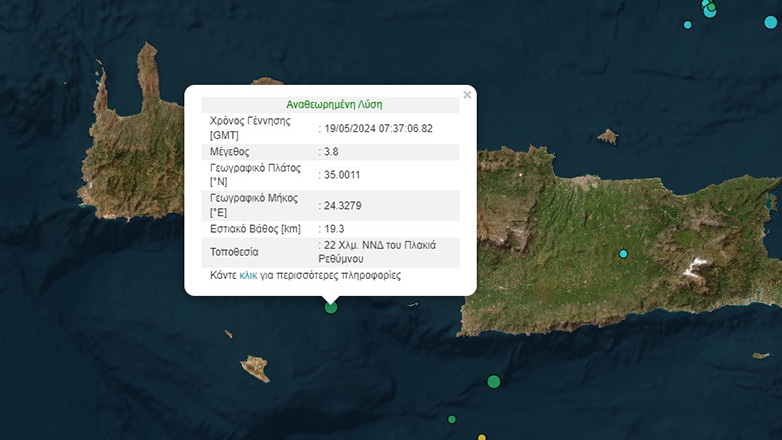Select the cyan earthquake marker on eastern Crete
Viewport: 782px width, 440px height.
(623, 254)
